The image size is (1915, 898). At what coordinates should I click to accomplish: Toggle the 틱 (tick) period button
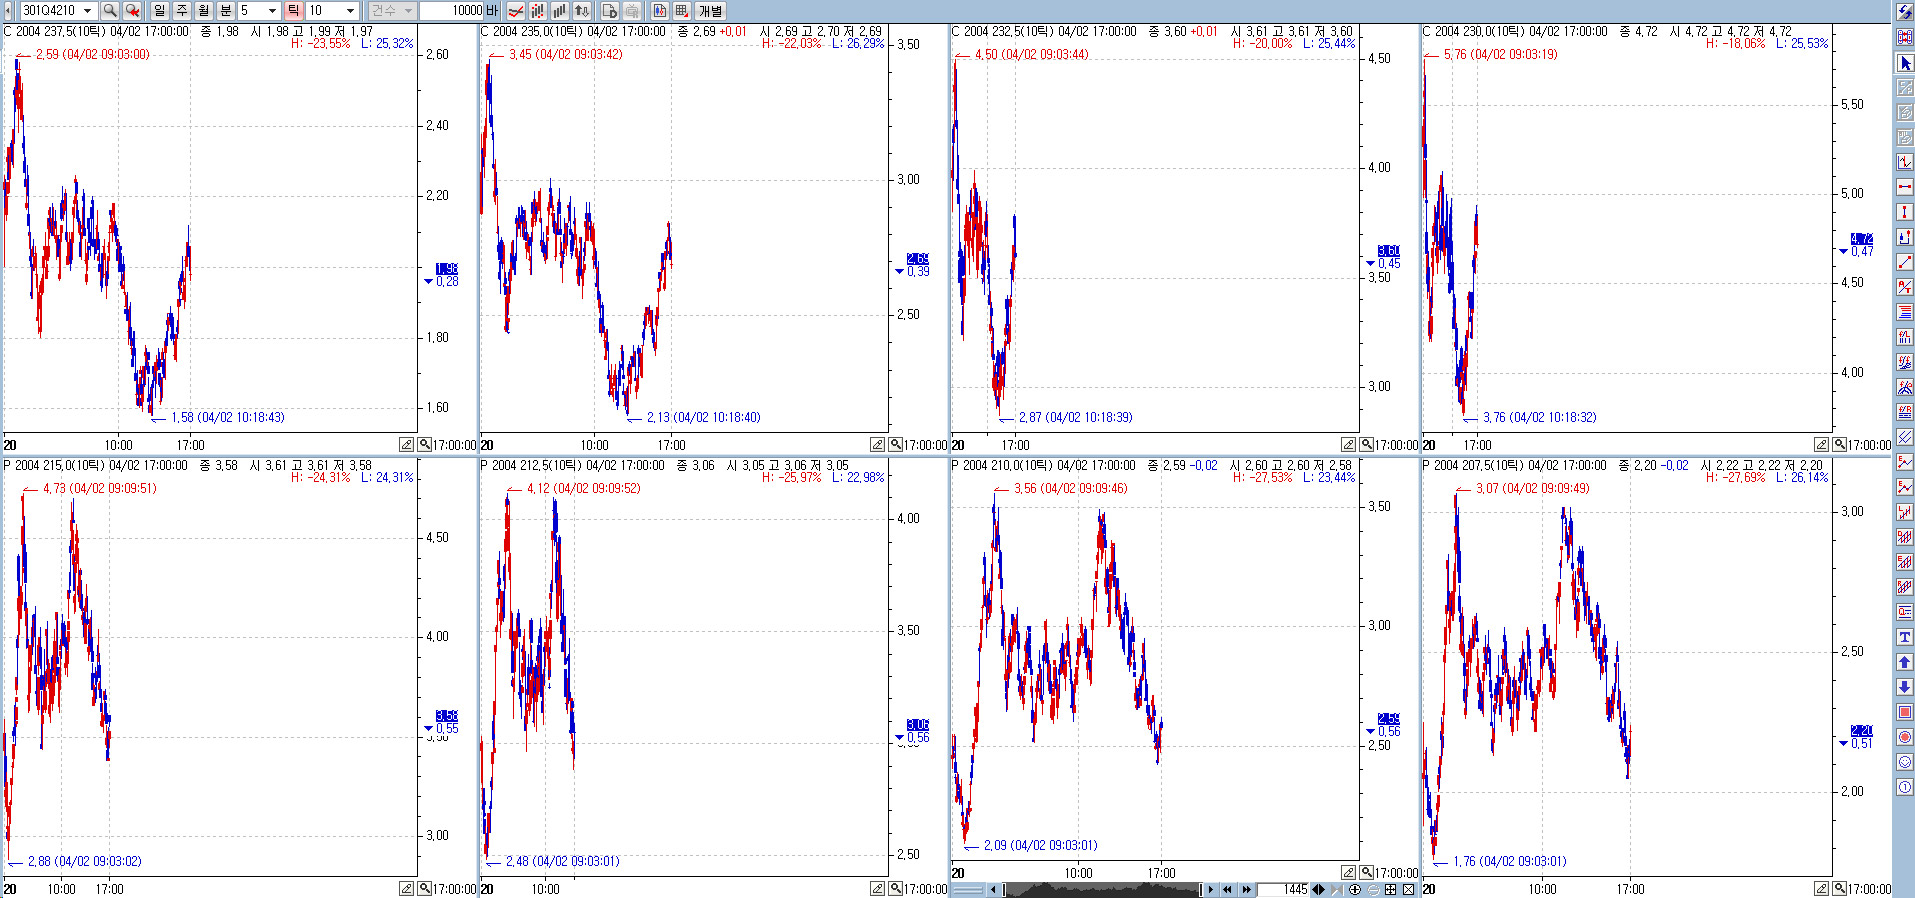coord(293,10)
